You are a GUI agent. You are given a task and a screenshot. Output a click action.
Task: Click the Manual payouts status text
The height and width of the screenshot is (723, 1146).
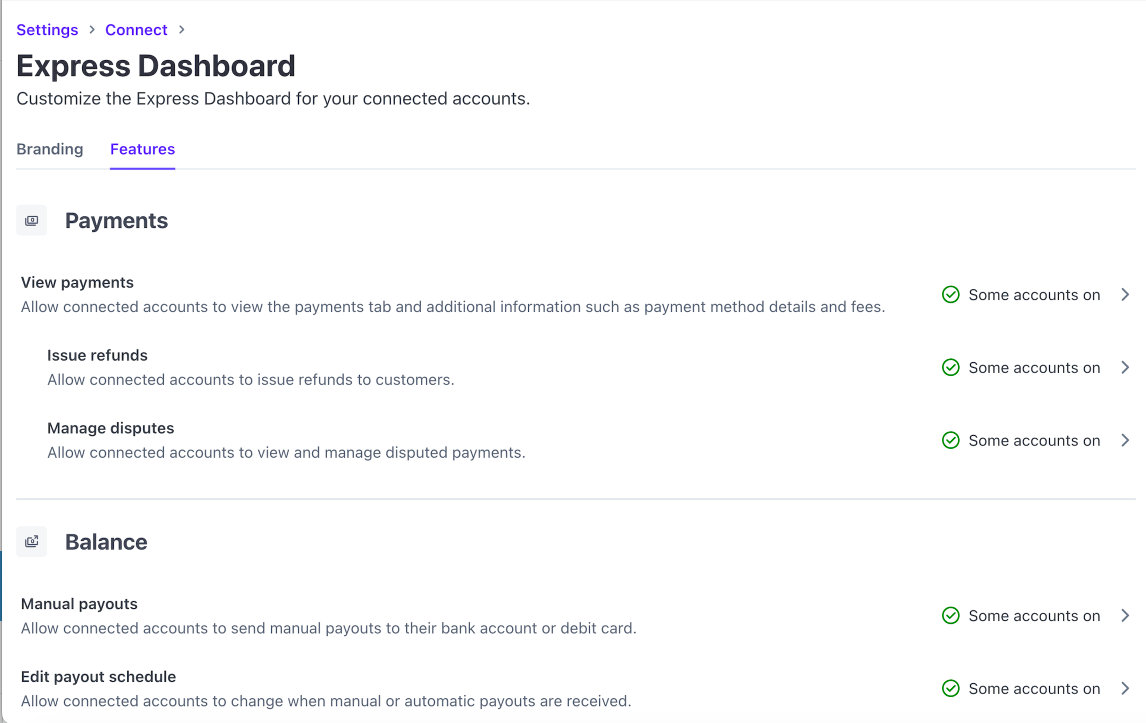point(1034,616)
